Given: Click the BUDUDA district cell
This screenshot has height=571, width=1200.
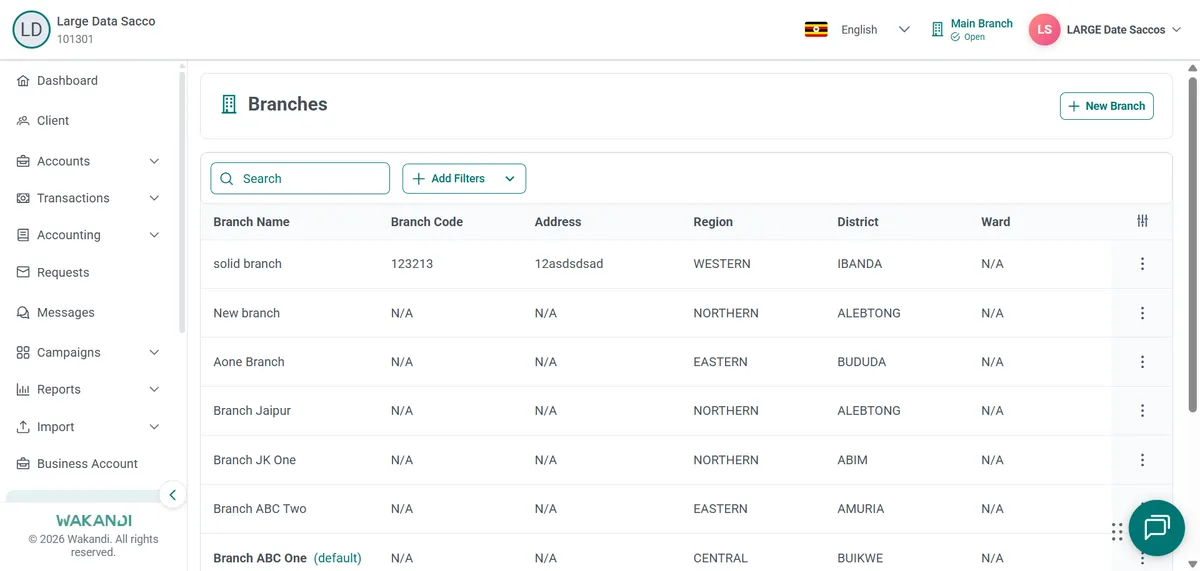Looking at the screenshot, I should [862, 362].
